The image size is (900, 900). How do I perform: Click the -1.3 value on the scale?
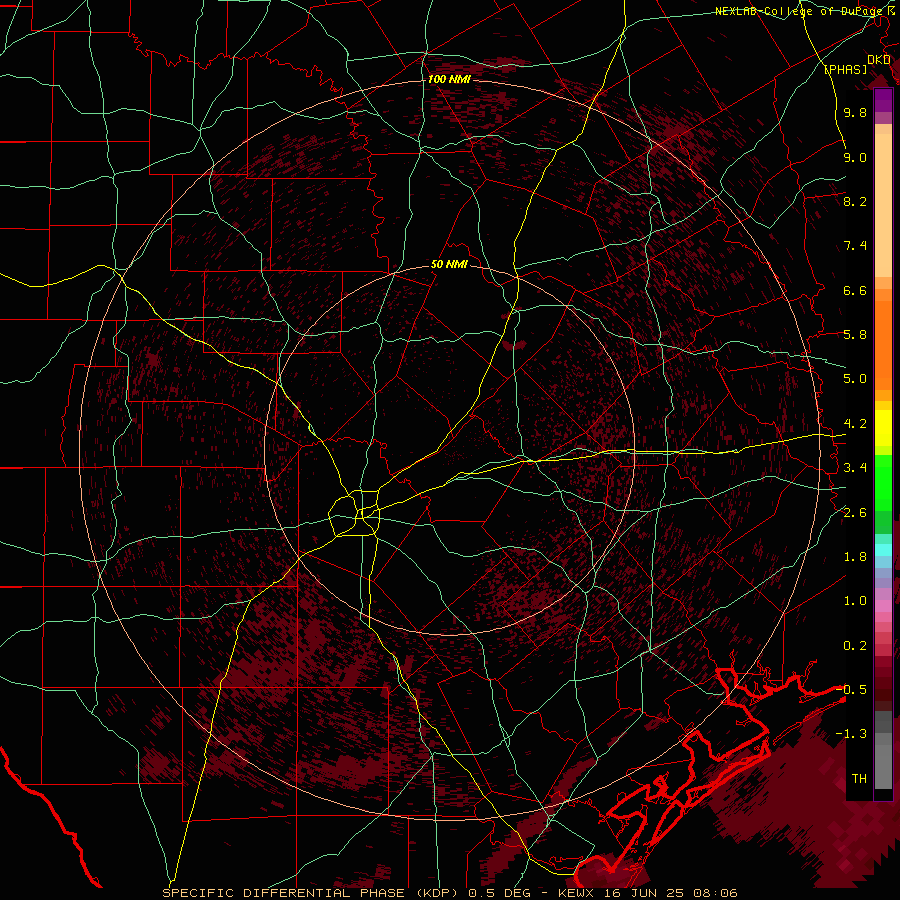[x=851, y=734]
